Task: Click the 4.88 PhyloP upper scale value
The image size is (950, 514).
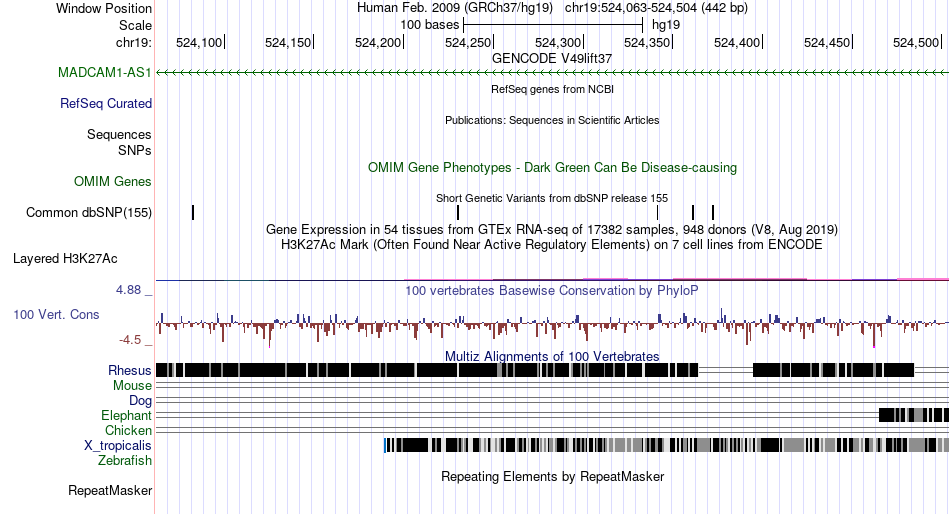Action: [128, 290]
